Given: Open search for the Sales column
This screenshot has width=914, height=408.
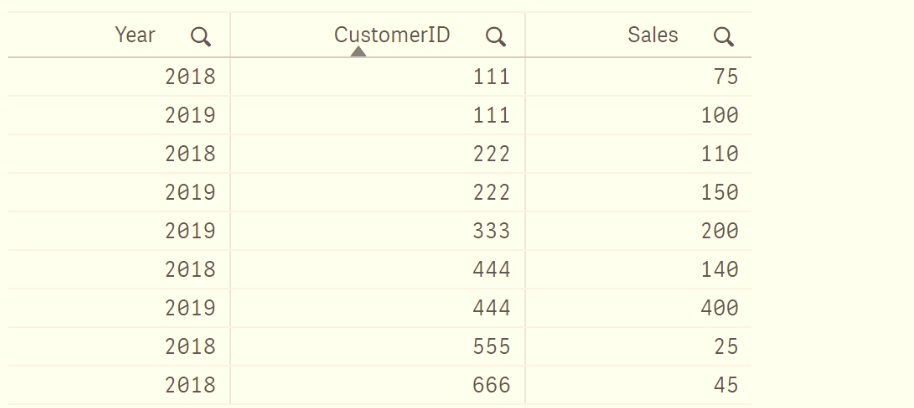Looking at the screenshot, I should (x=726, y=38).
